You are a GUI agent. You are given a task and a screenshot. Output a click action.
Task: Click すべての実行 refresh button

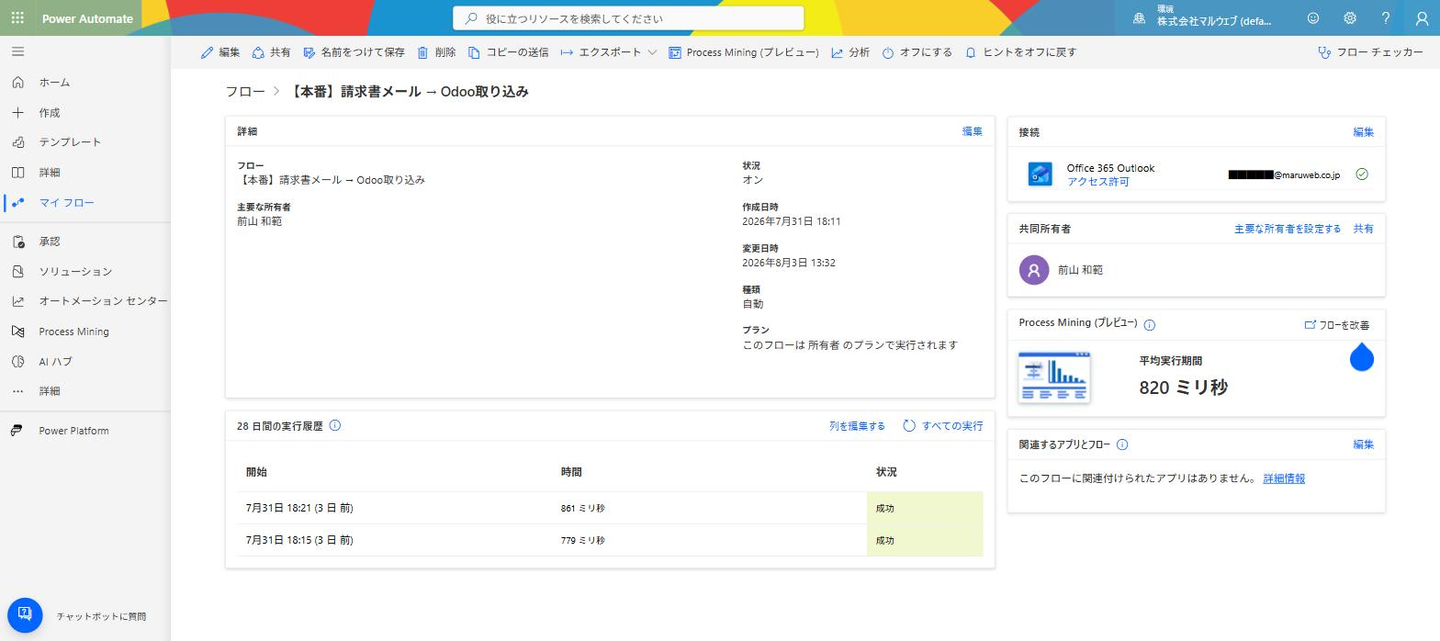(942, 426)
